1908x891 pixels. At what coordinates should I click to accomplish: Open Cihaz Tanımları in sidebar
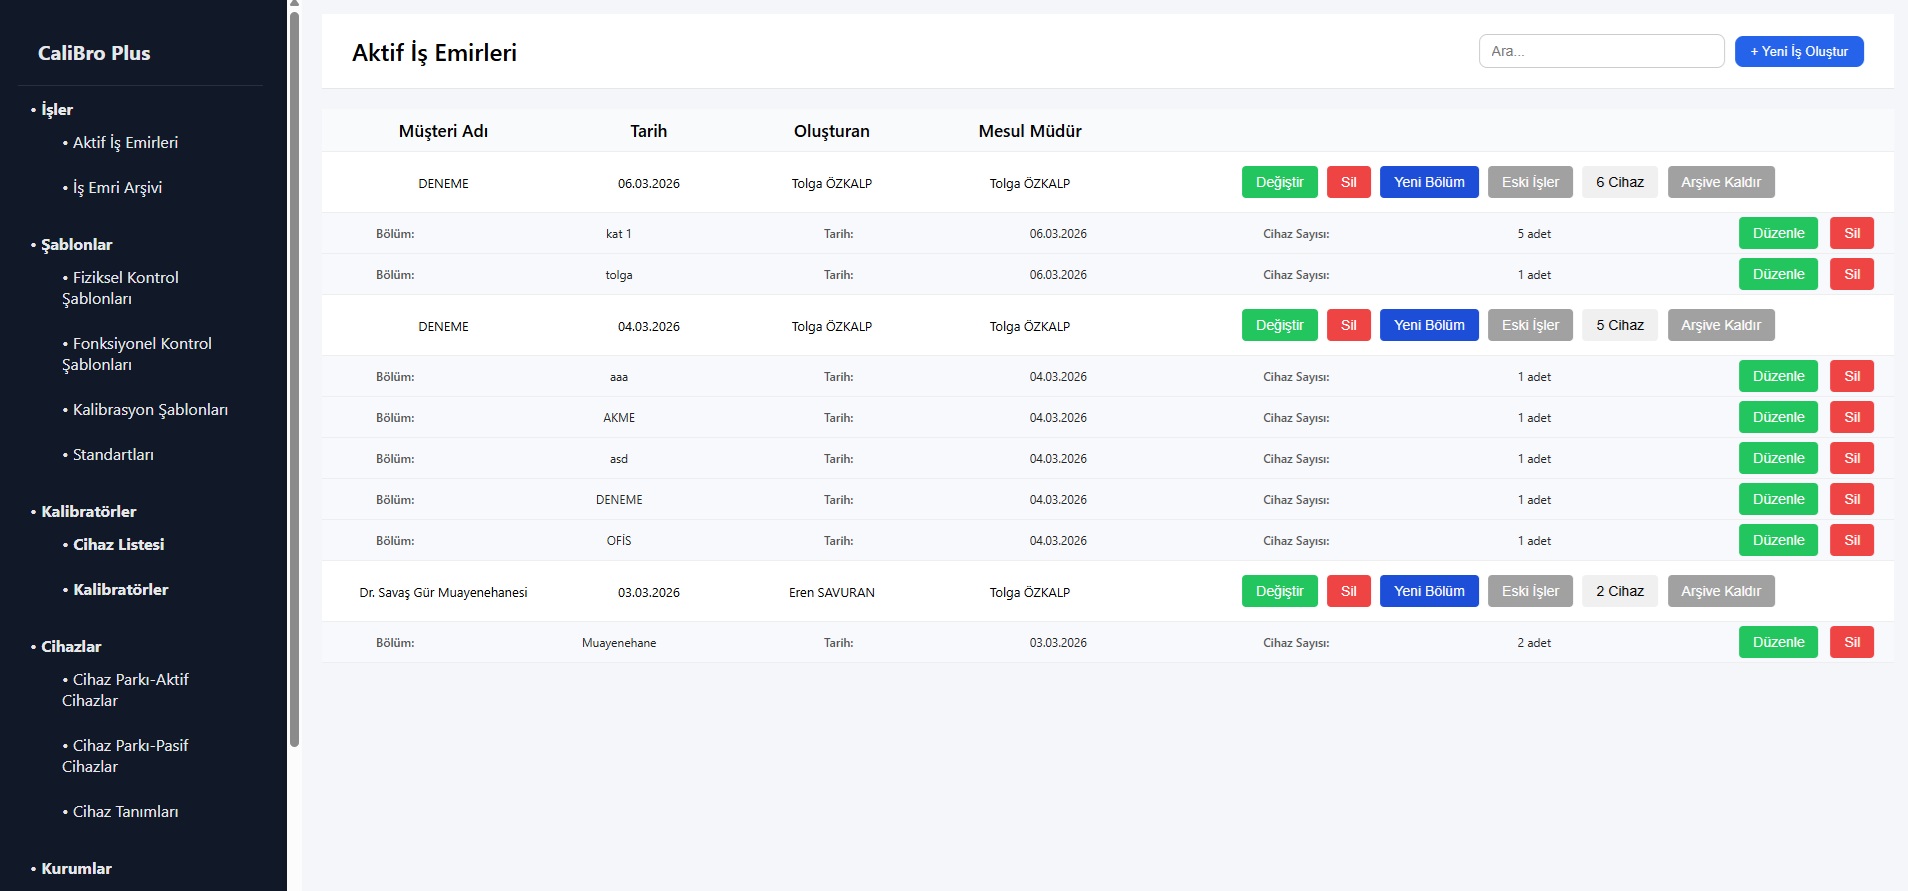click(125, 812)
